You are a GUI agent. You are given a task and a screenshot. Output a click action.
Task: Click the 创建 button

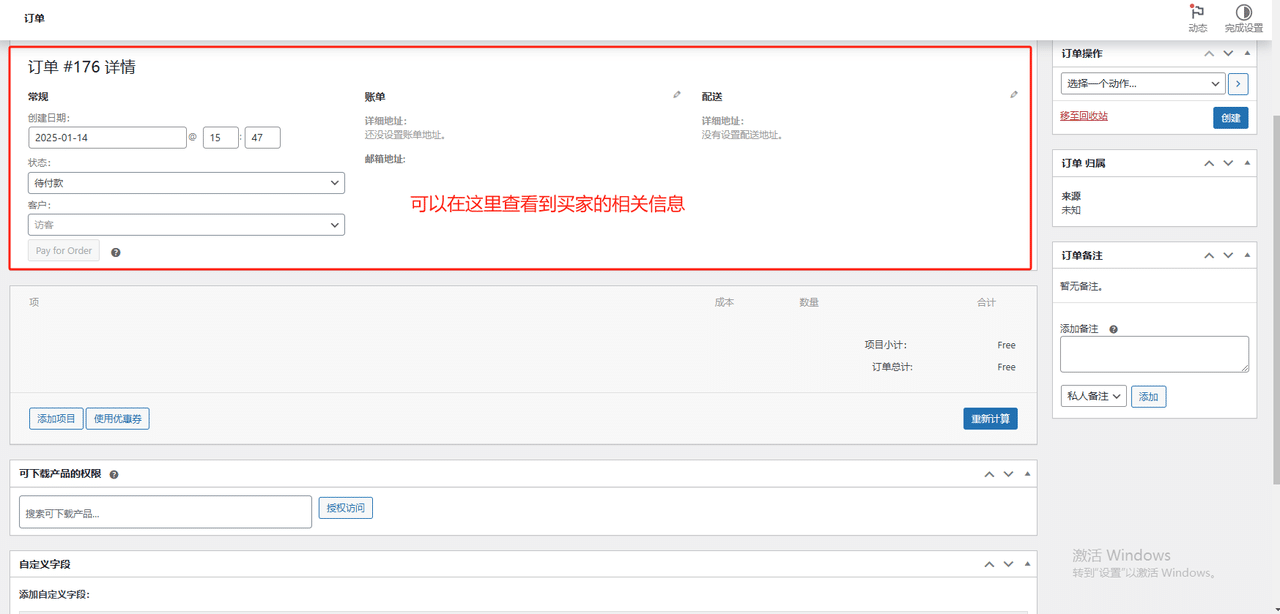pos(1231,118)
